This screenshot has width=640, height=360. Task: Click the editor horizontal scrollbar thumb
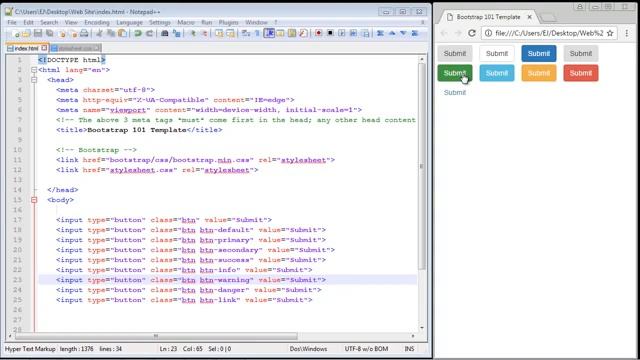point(156,336)
